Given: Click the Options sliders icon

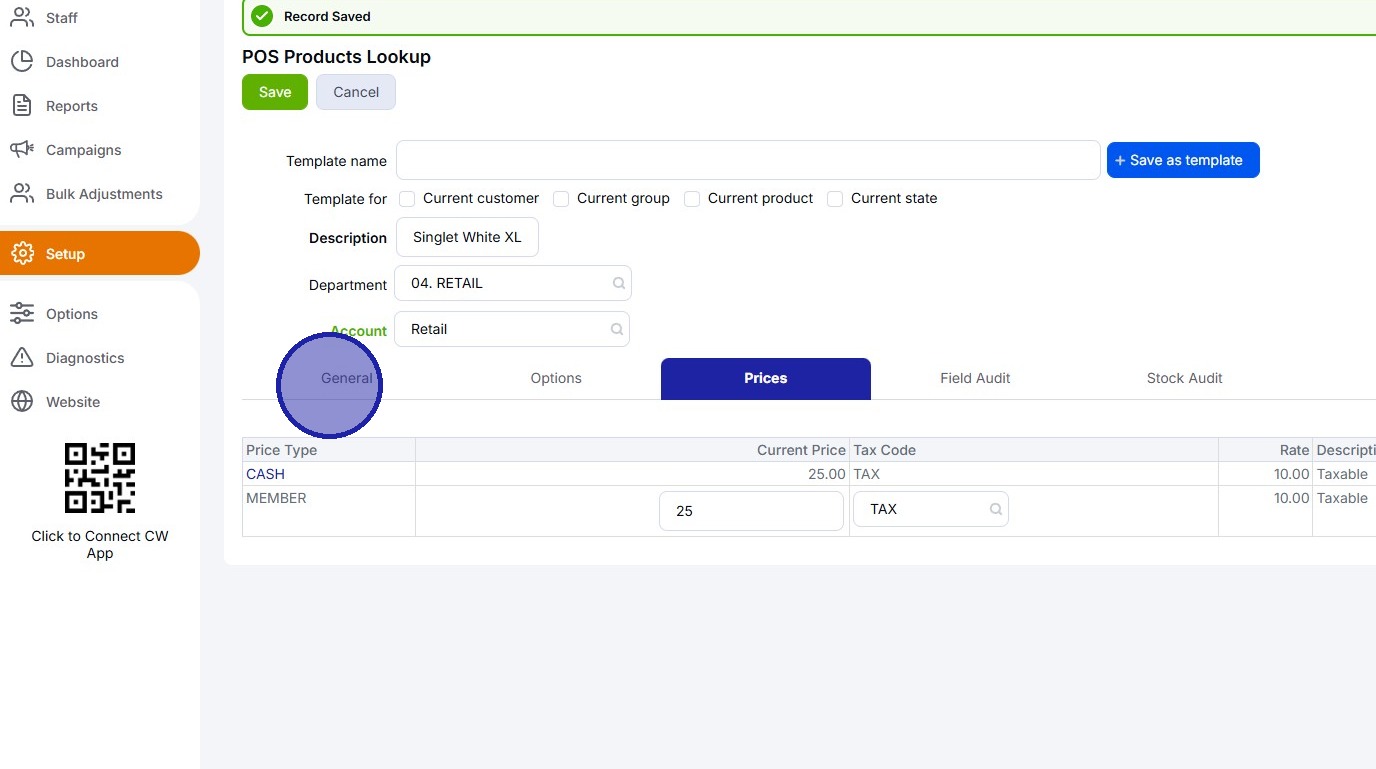Looking at the screenshot, I should pyautogui.click(x=22, y=313).
